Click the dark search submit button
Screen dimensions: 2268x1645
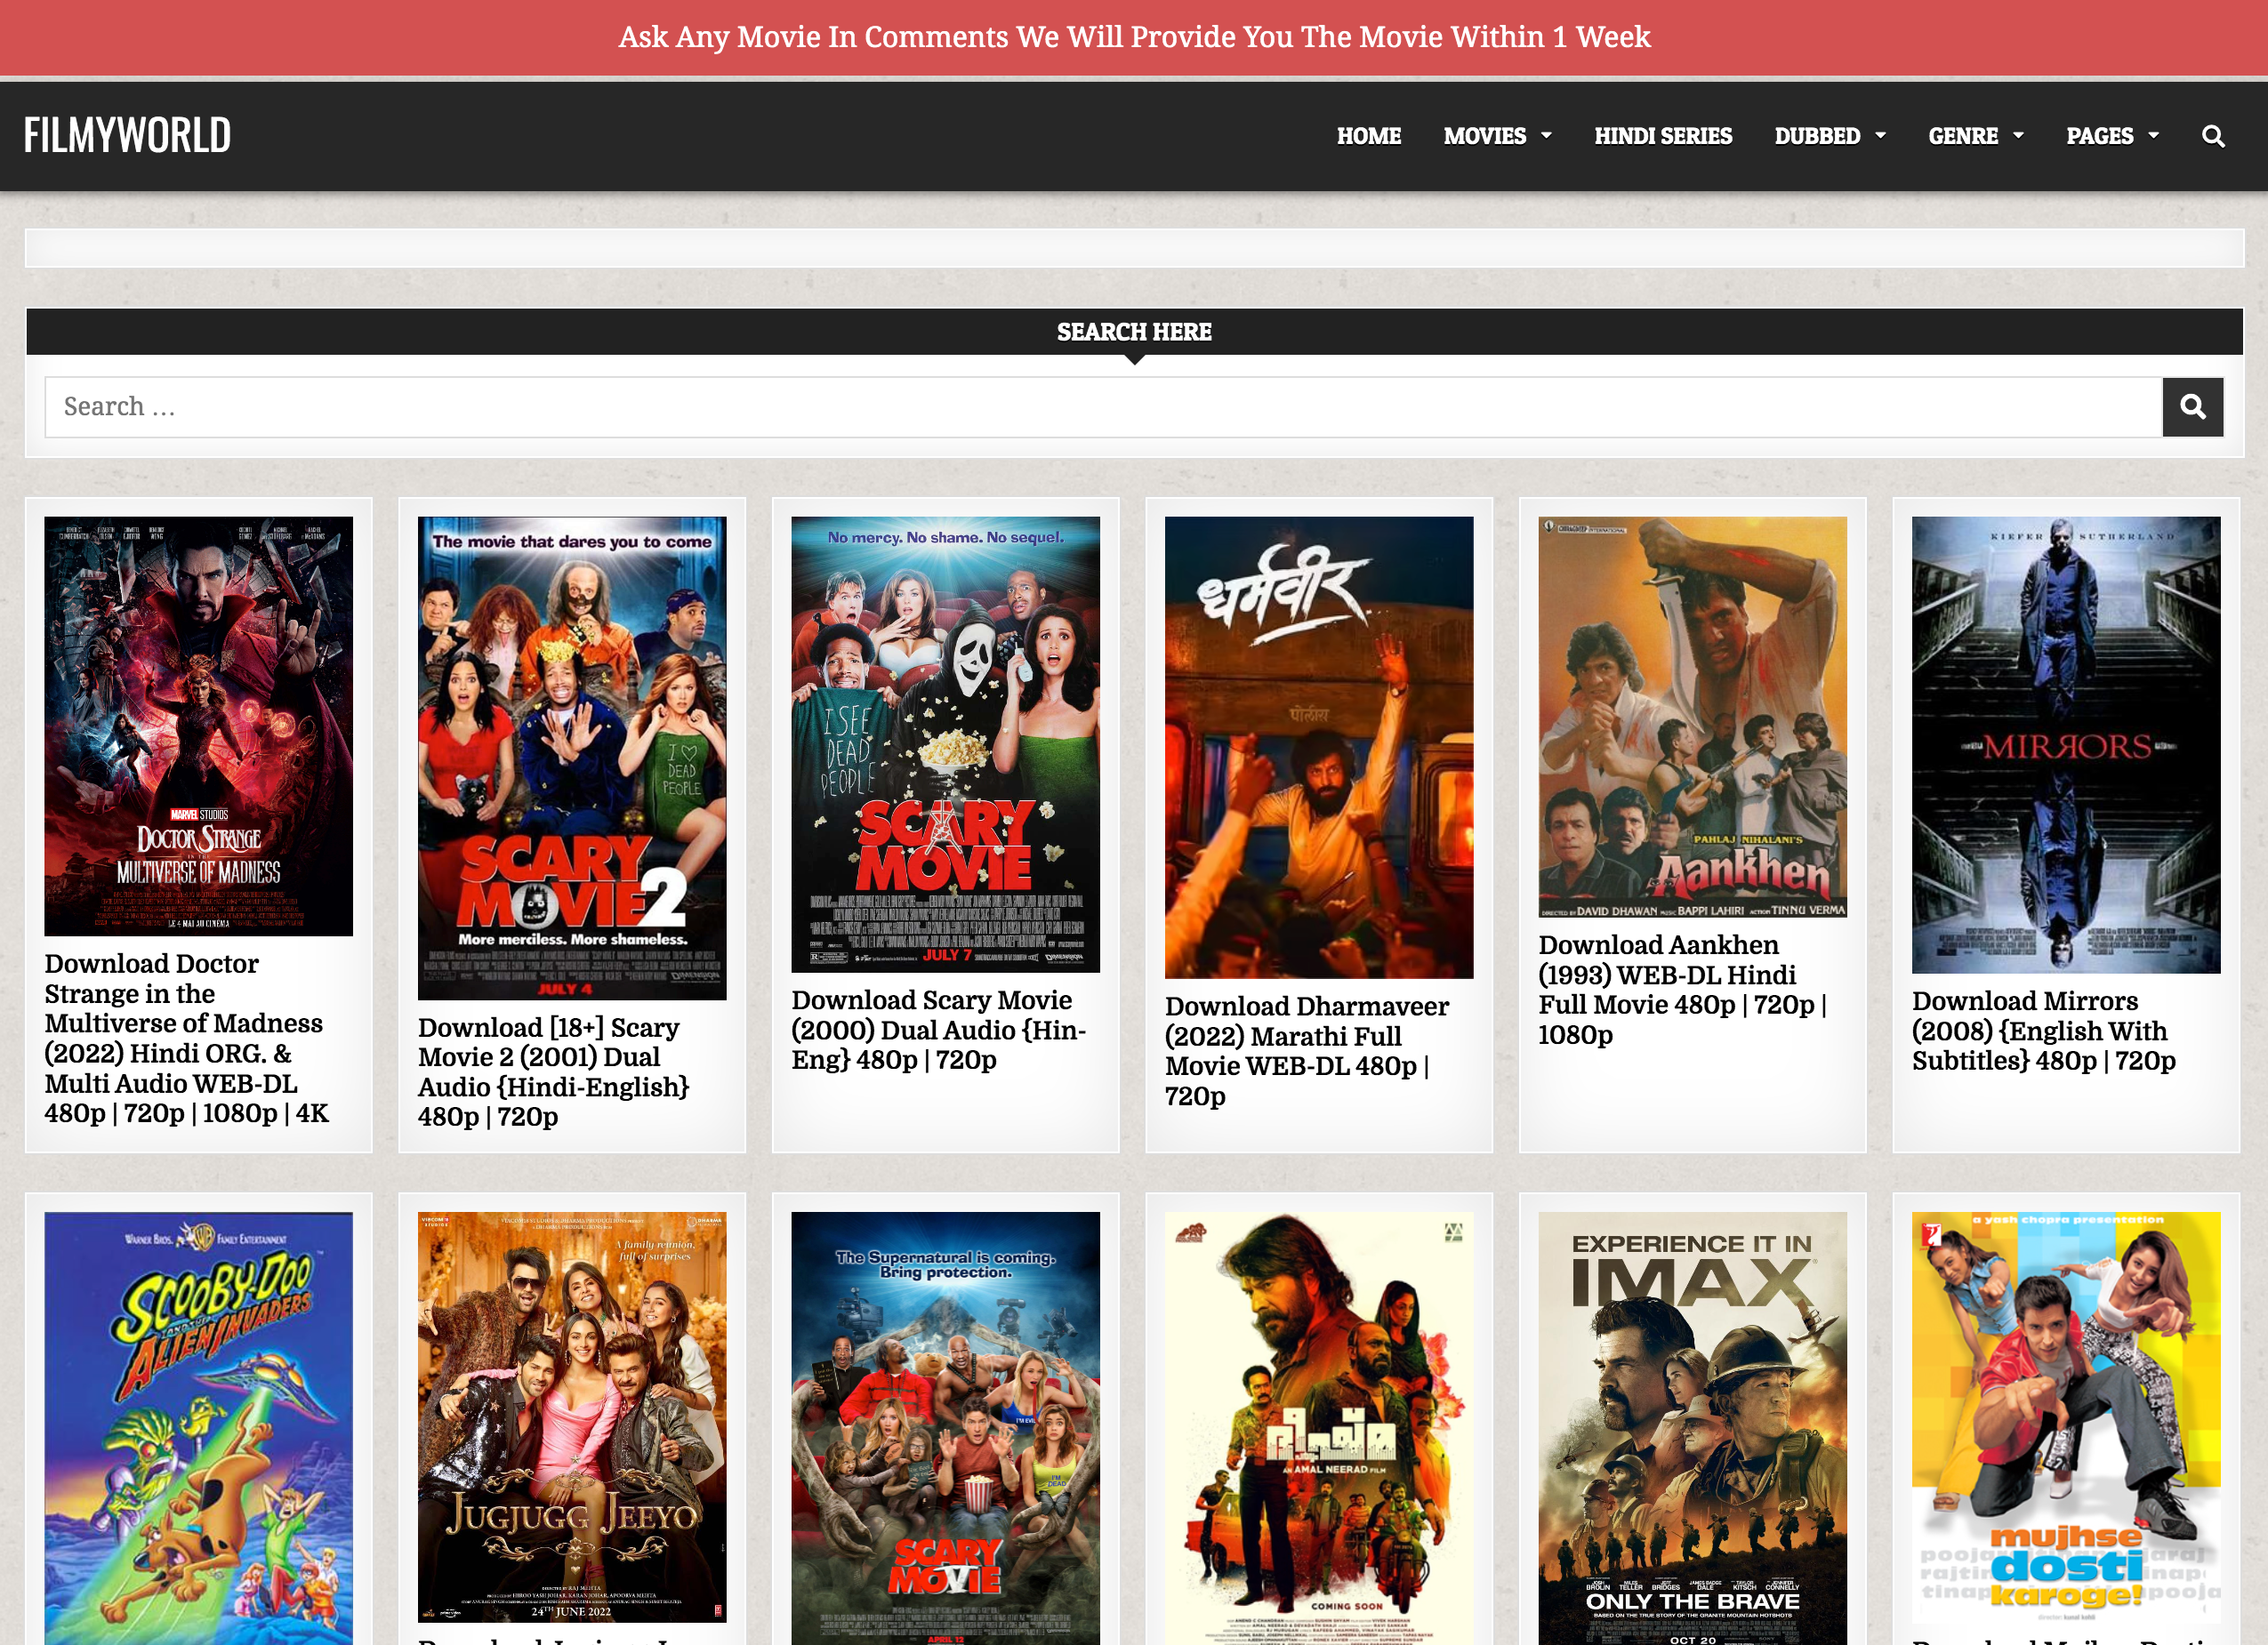coord(2192,407)
